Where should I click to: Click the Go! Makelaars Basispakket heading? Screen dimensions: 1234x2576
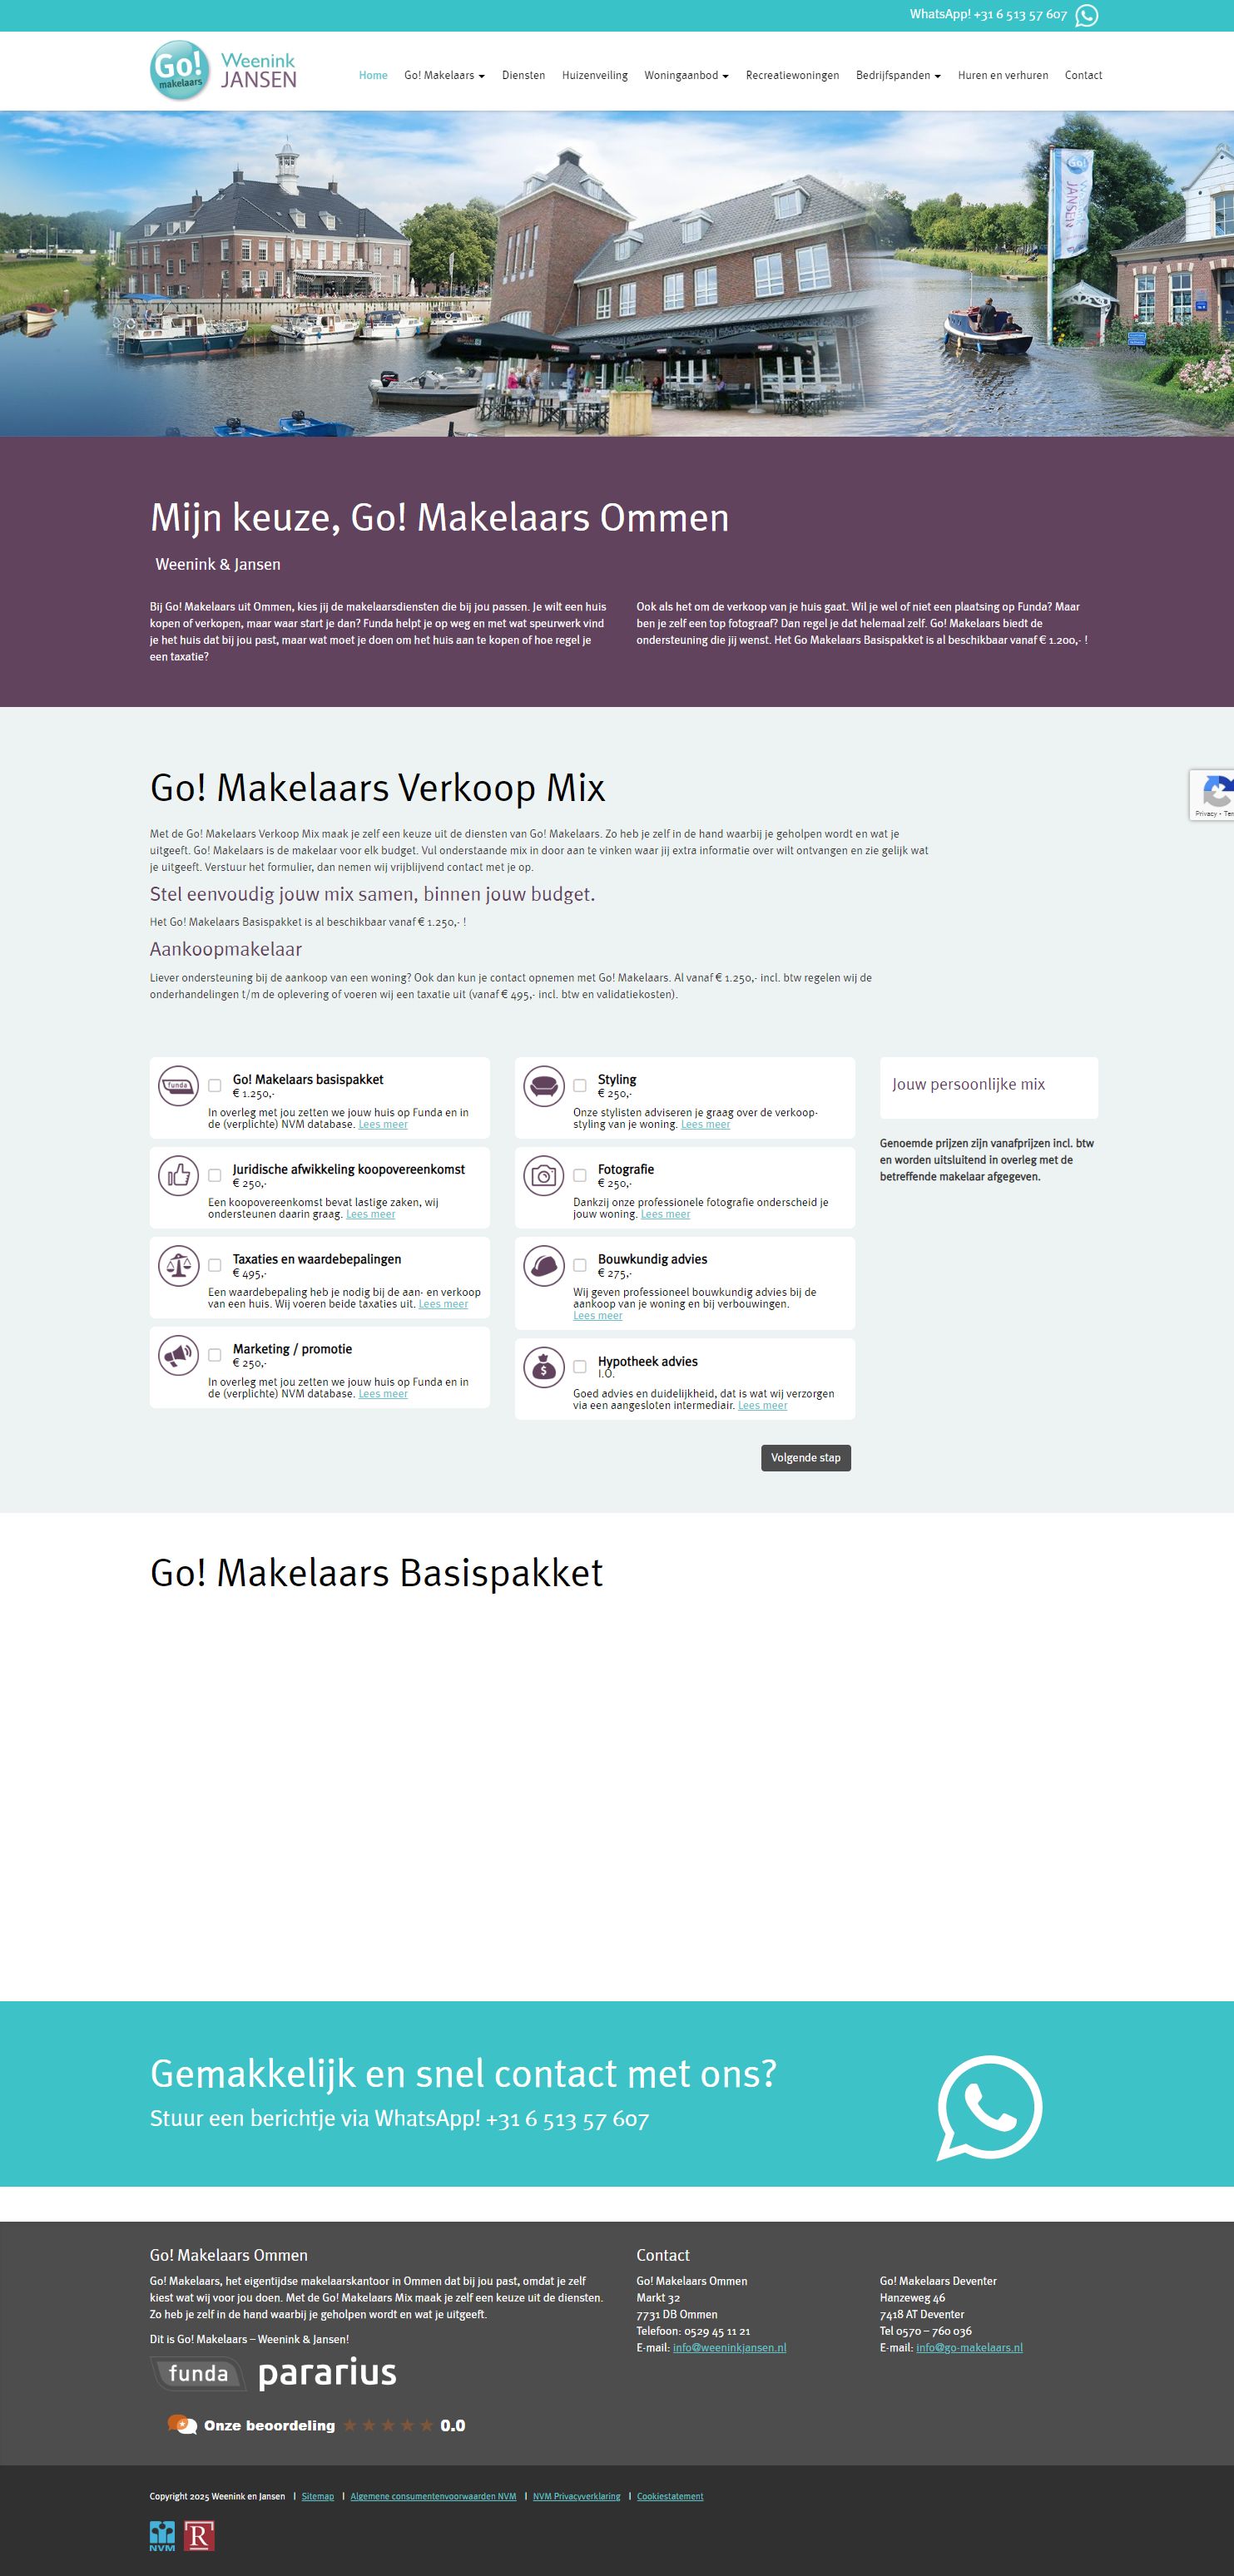point(376,1574)
